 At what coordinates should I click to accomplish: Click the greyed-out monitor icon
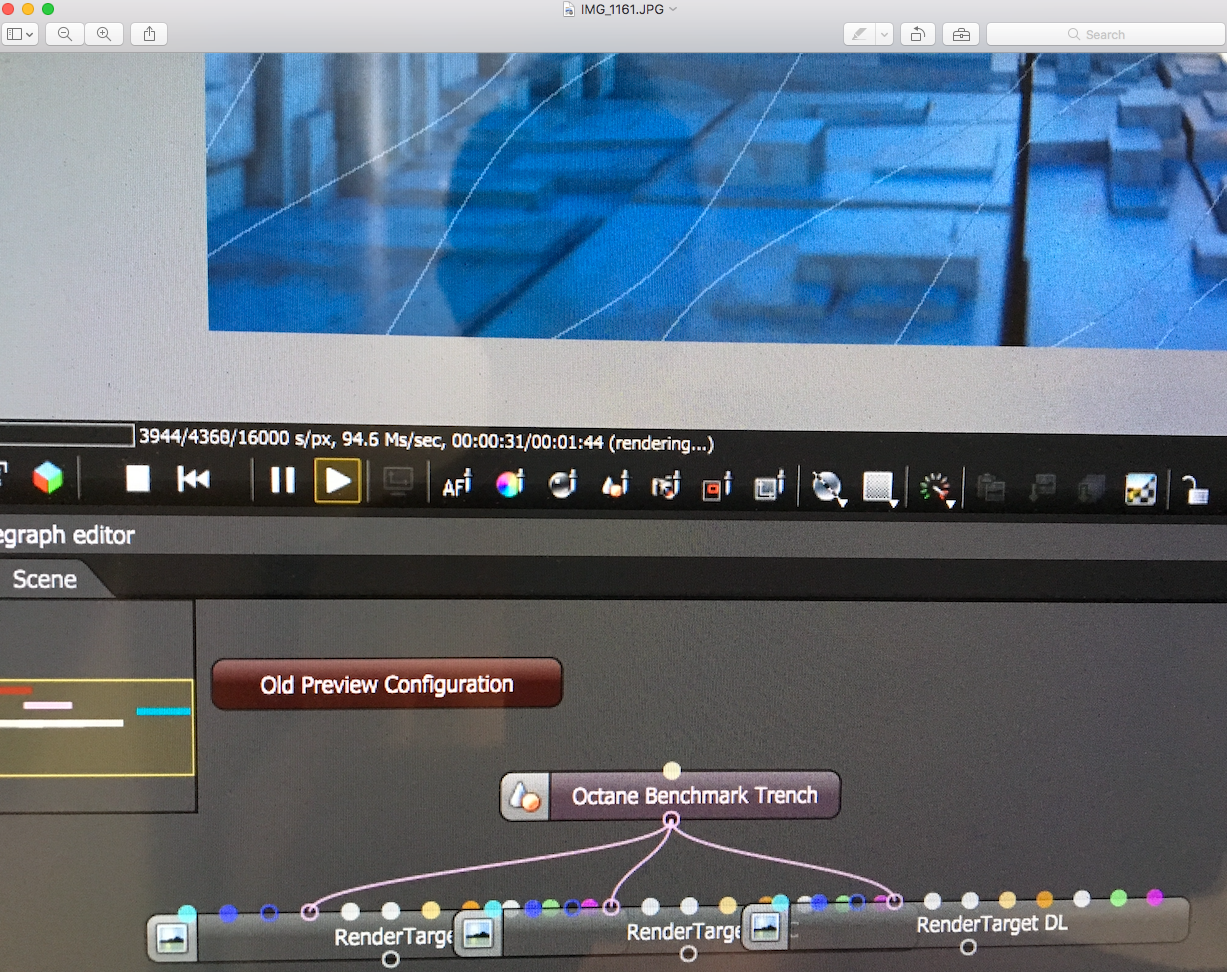pos(399,483)
